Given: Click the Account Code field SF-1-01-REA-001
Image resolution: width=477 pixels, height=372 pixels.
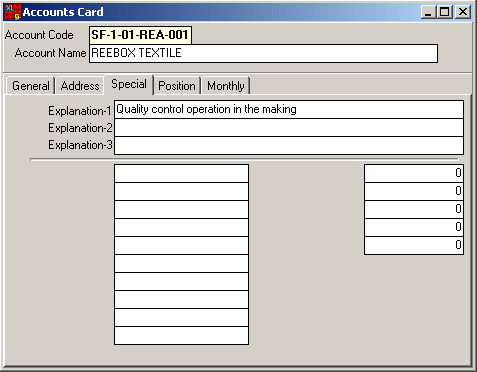Looking at the screenshot, I should coord(140,35).
